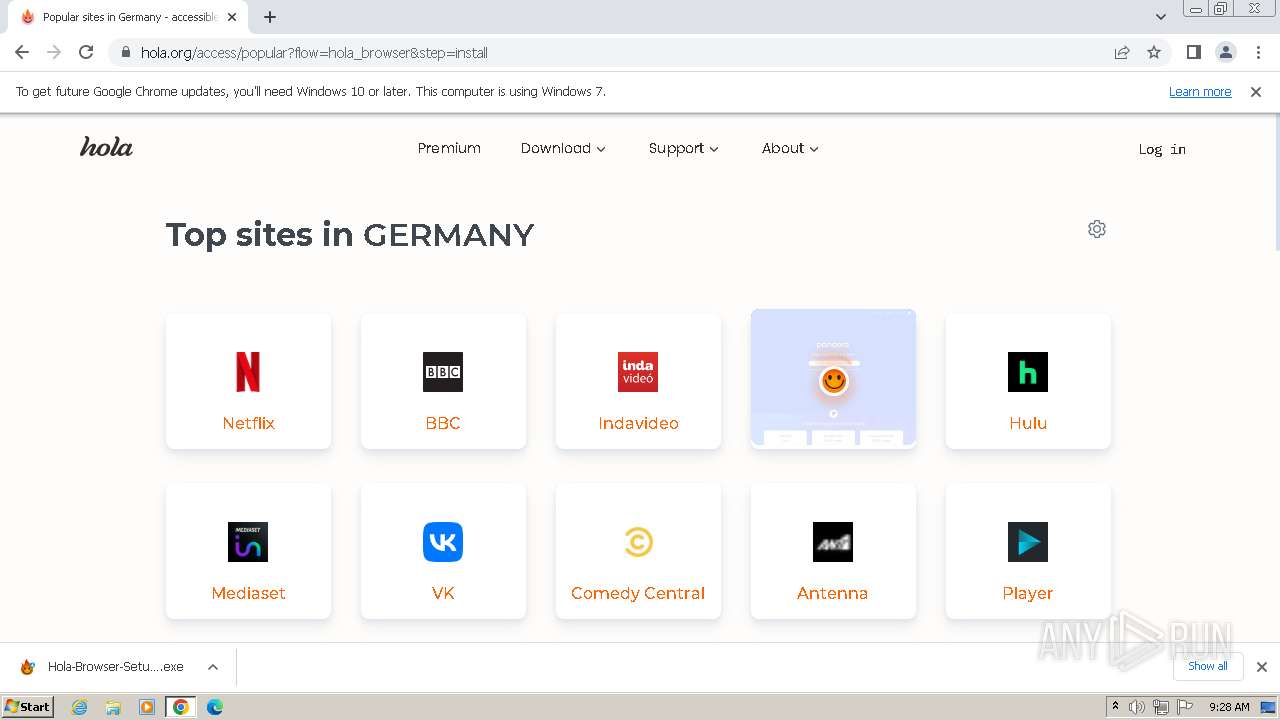1280x720 pixels.
Task: View site information via the lock icon
Action: (x=126, y=52)
